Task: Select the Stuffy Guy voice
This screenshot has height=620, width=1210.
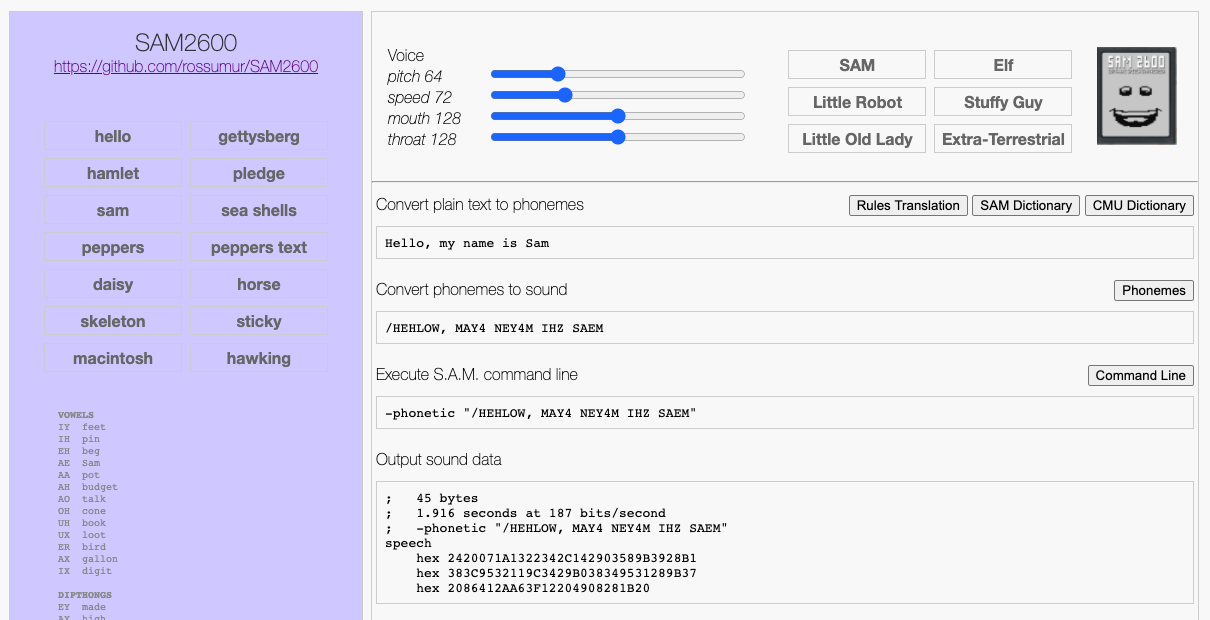Action: point(1003,102)
